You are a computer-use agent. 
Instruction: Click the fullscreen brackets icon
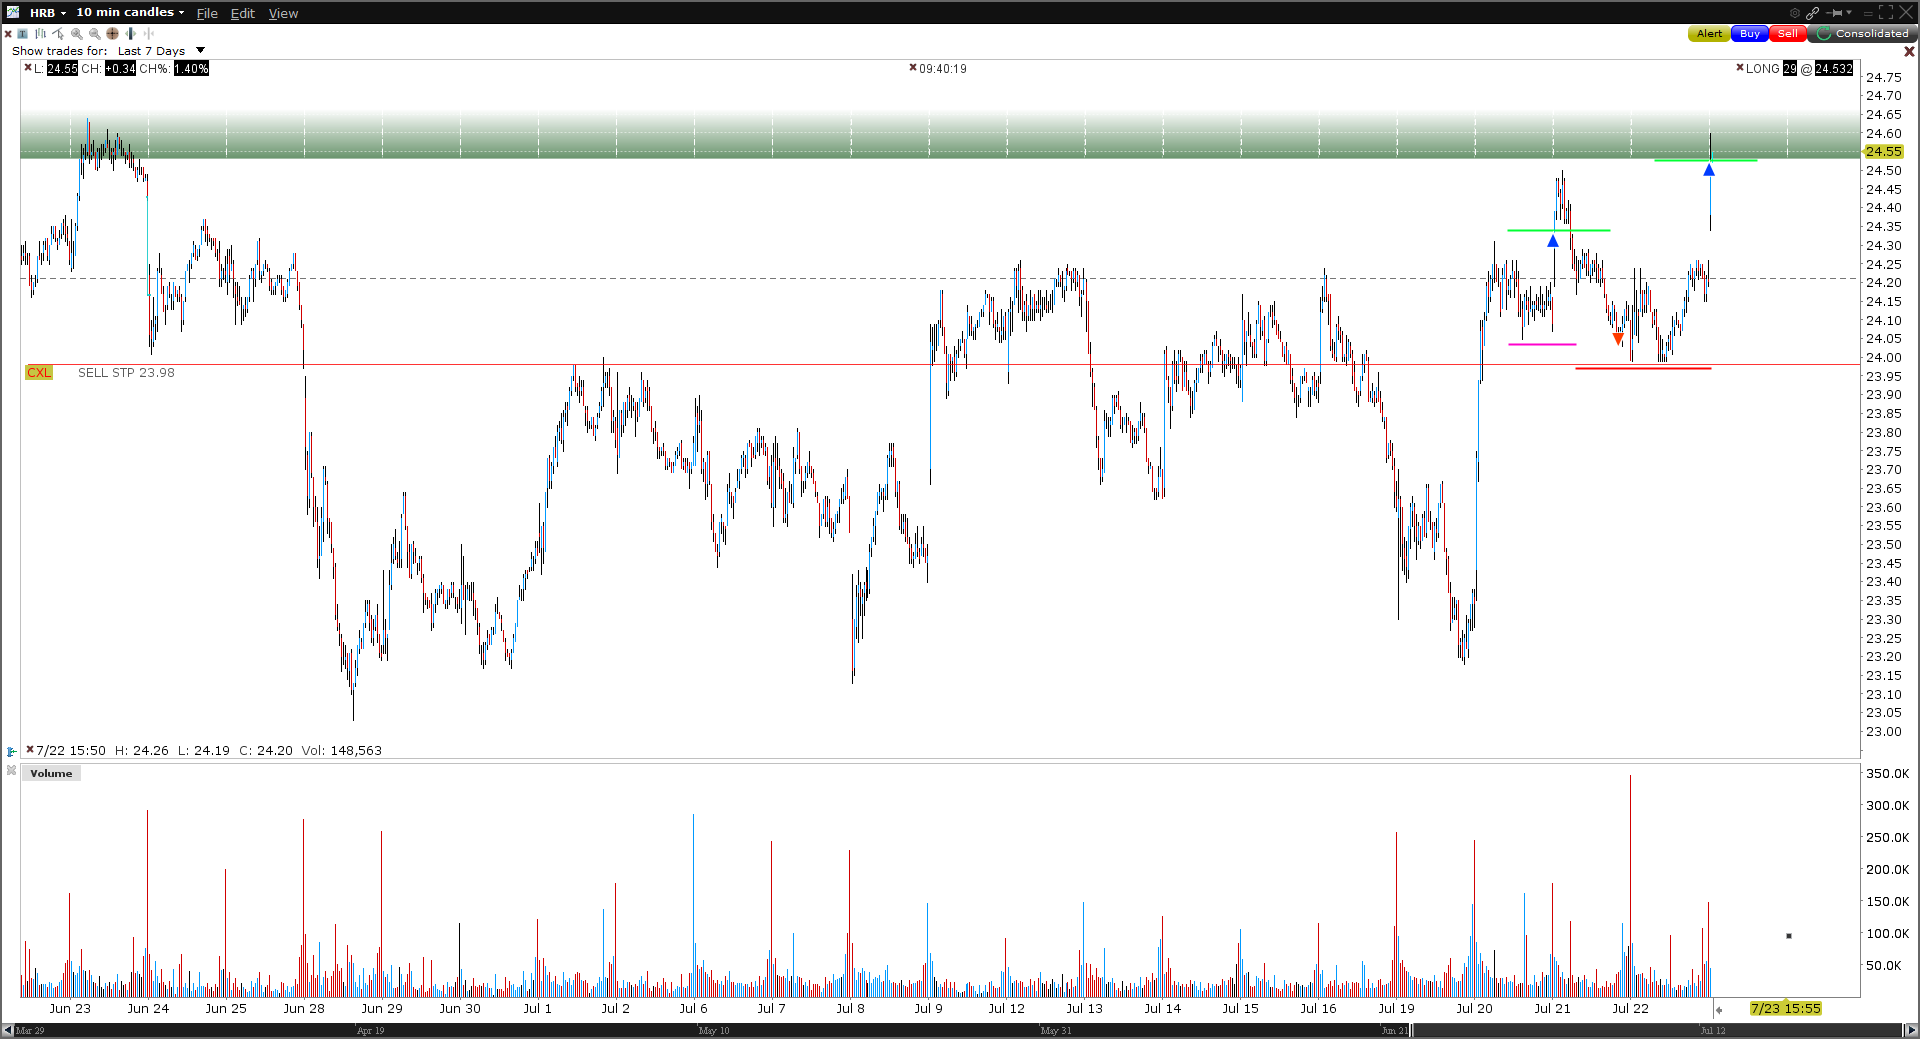coord(1886,13)
